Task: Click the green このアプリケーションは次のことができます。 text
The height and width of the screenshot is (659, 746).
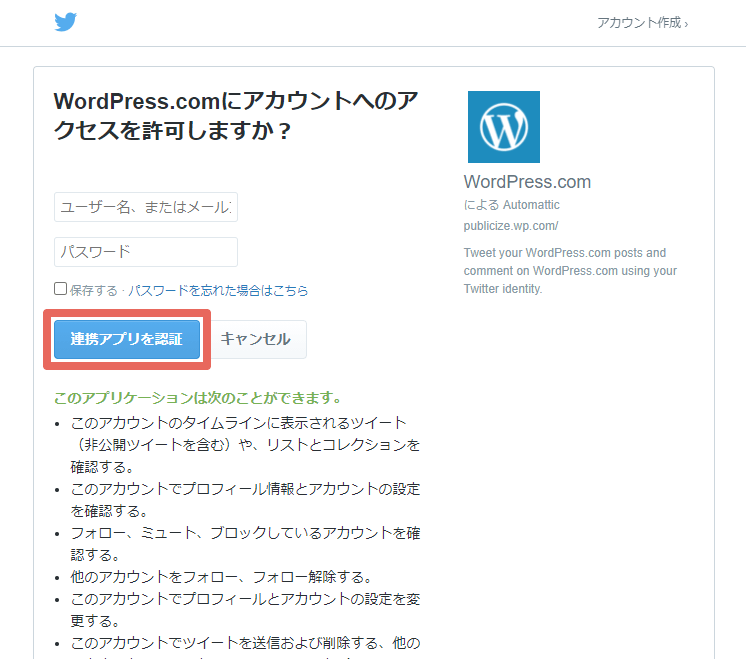Action: point(198,398)
